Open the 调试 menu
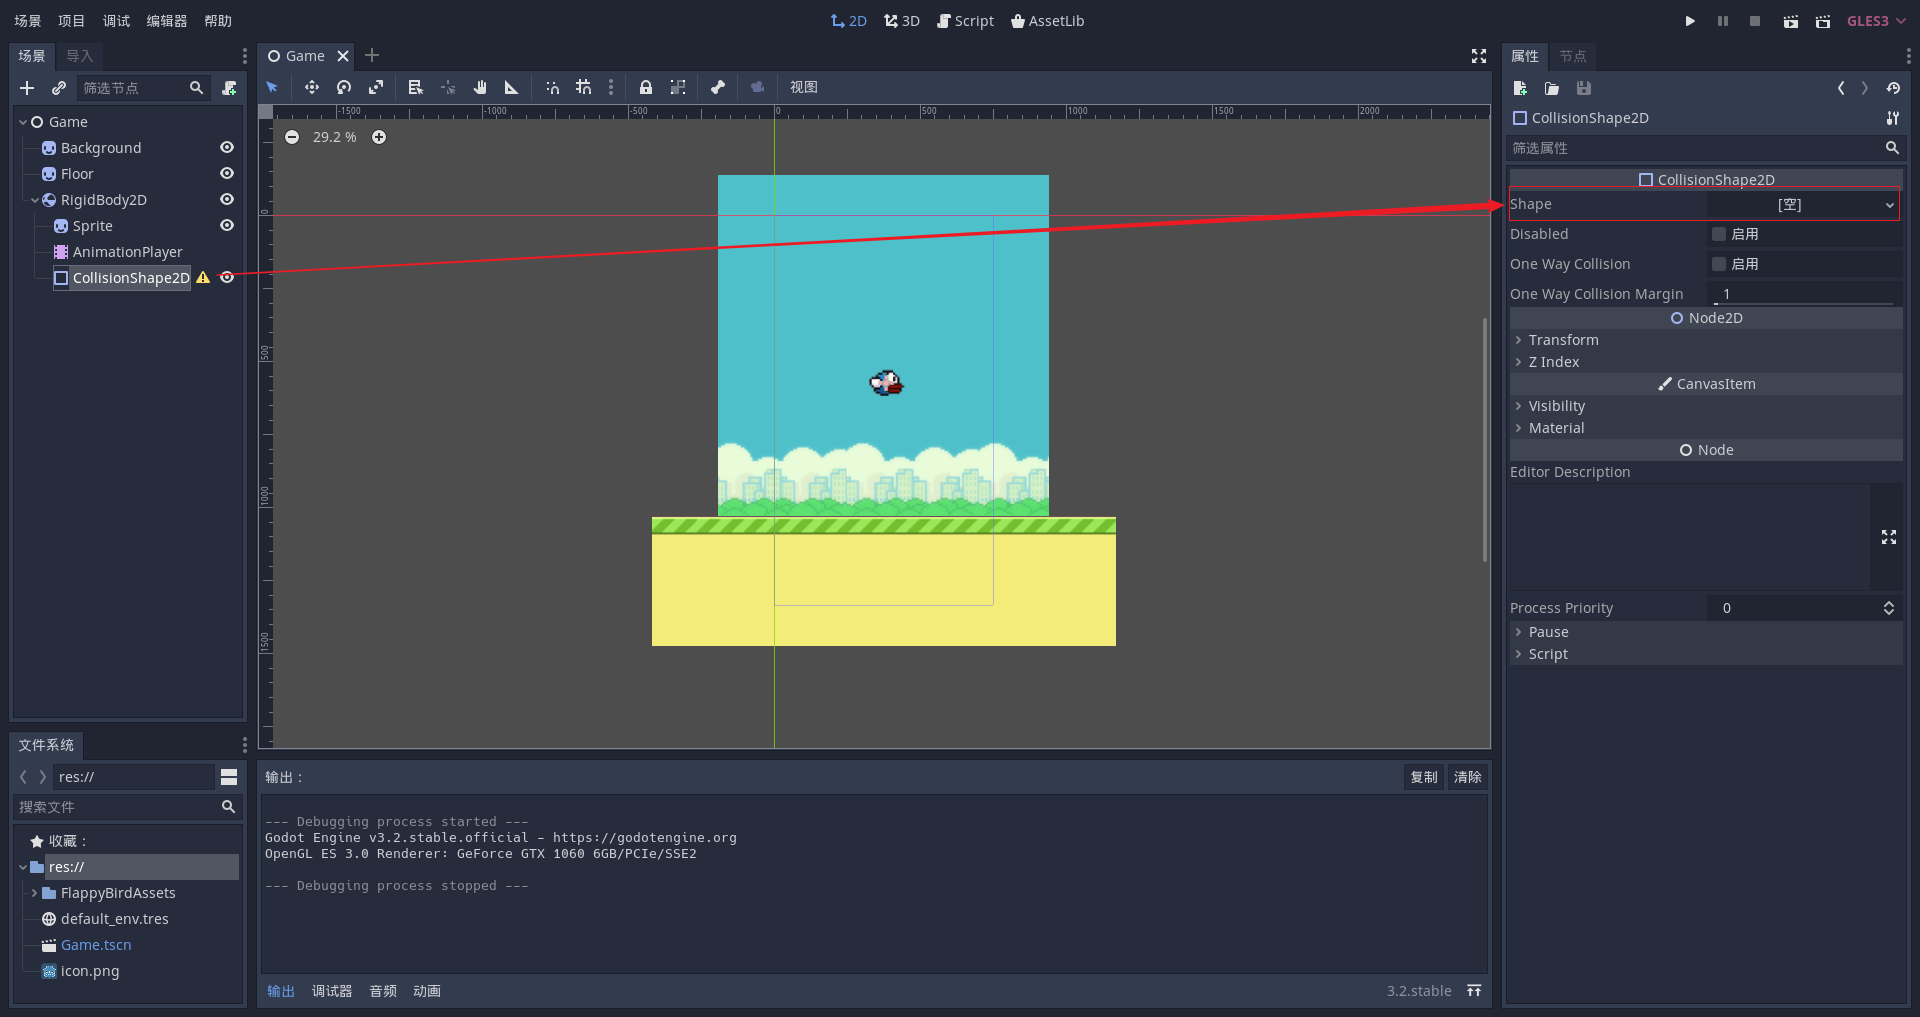 [x=116, y=21]
